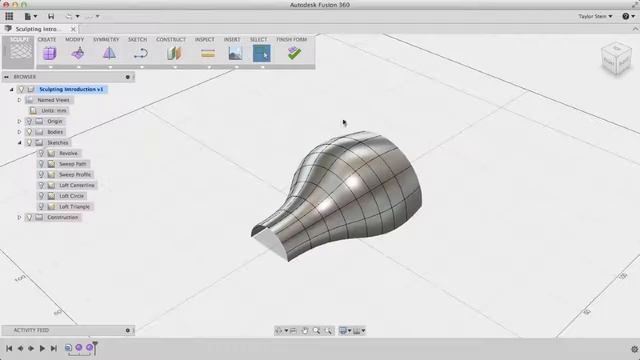Open the SYMMETRY menu
640x360 pixels.
pos(106,40)
